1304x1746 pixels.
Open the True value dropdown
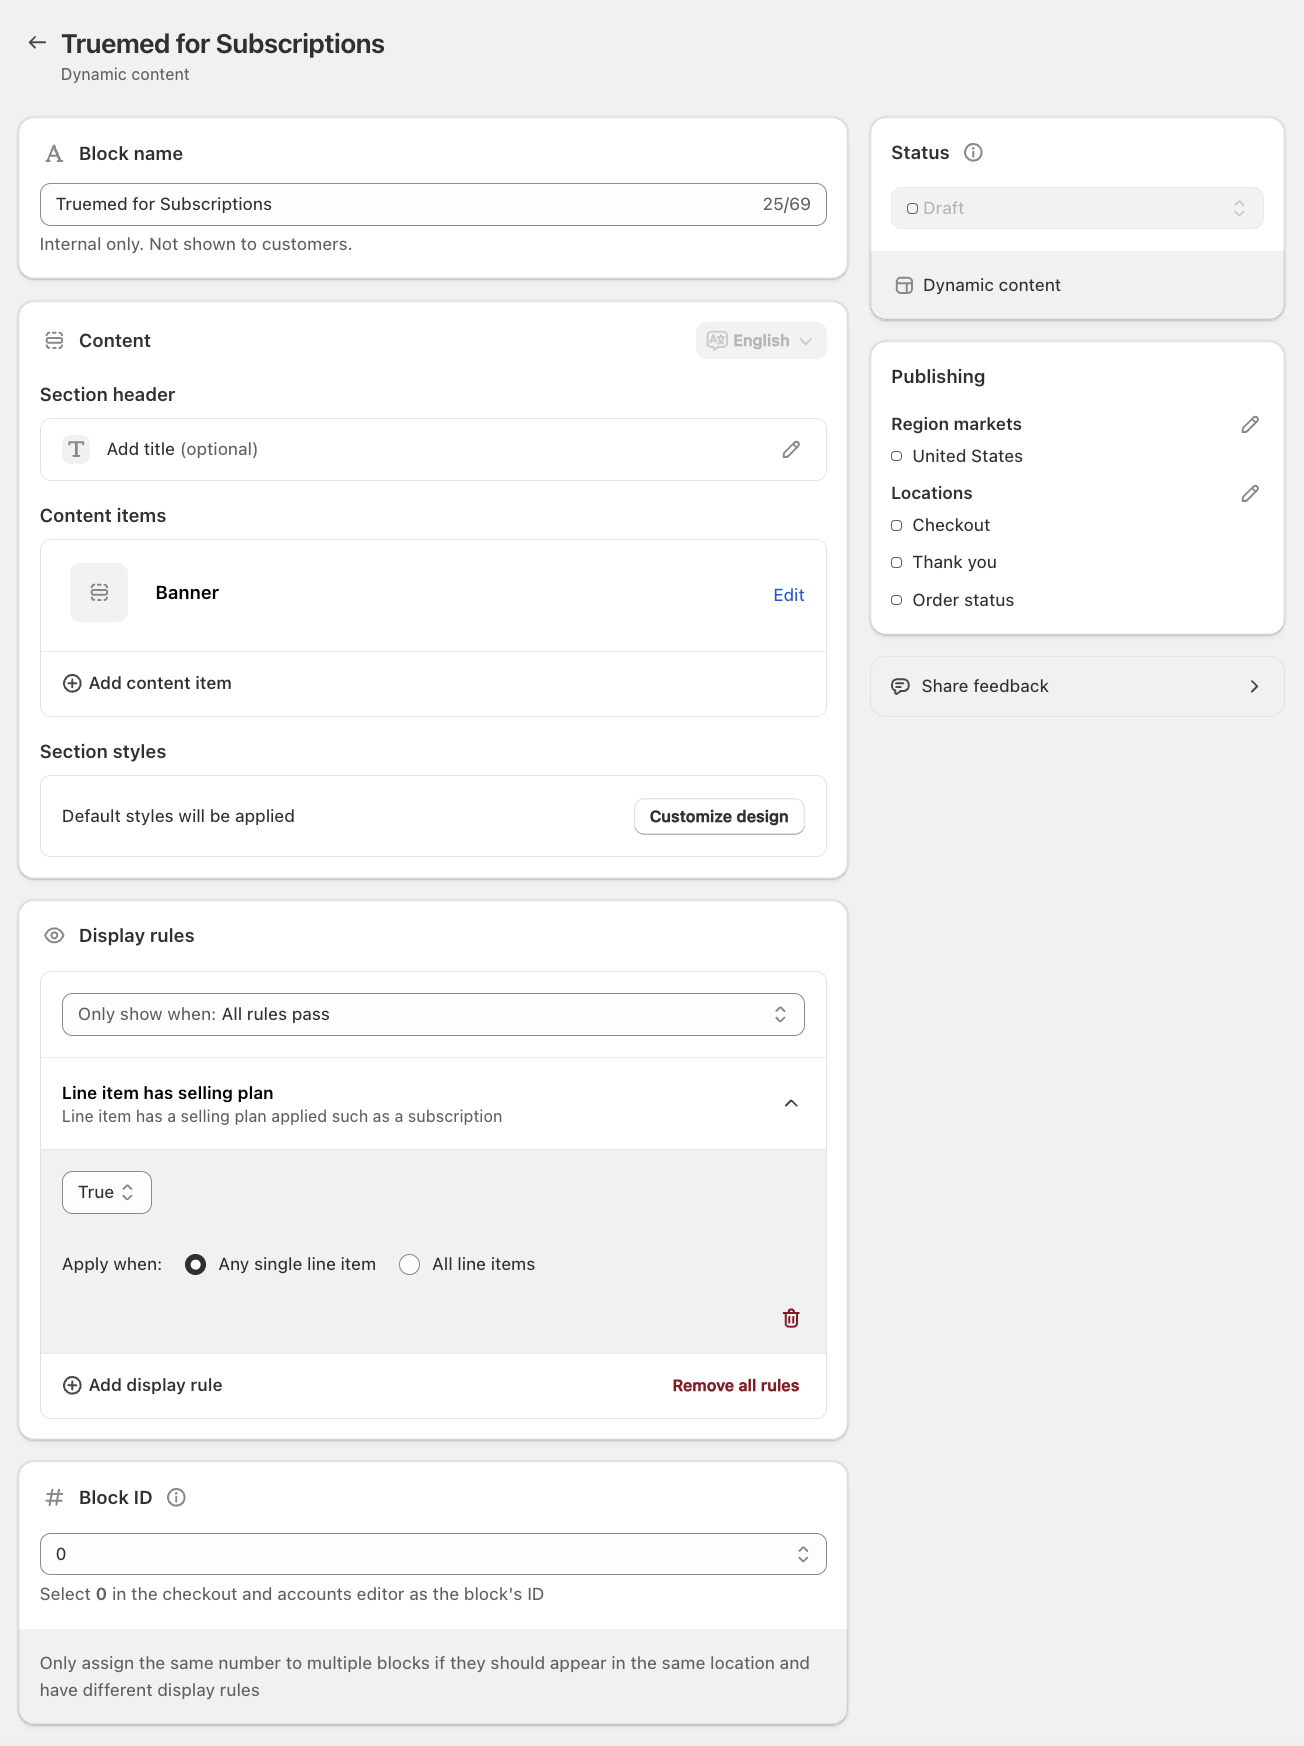[x=106, y=1192]
